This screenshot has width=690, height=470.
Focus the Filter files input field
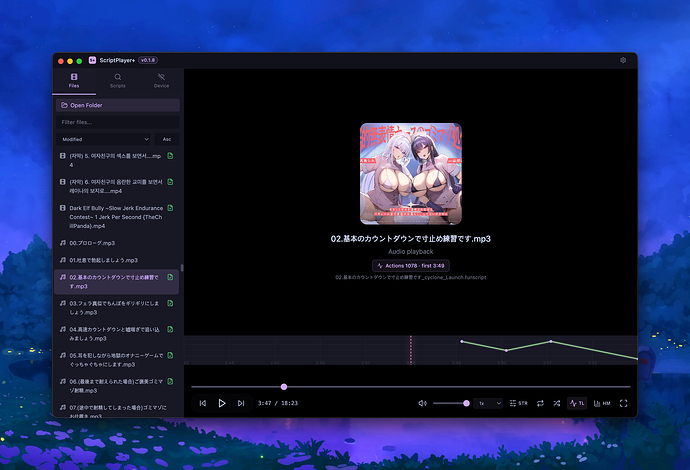117,122
